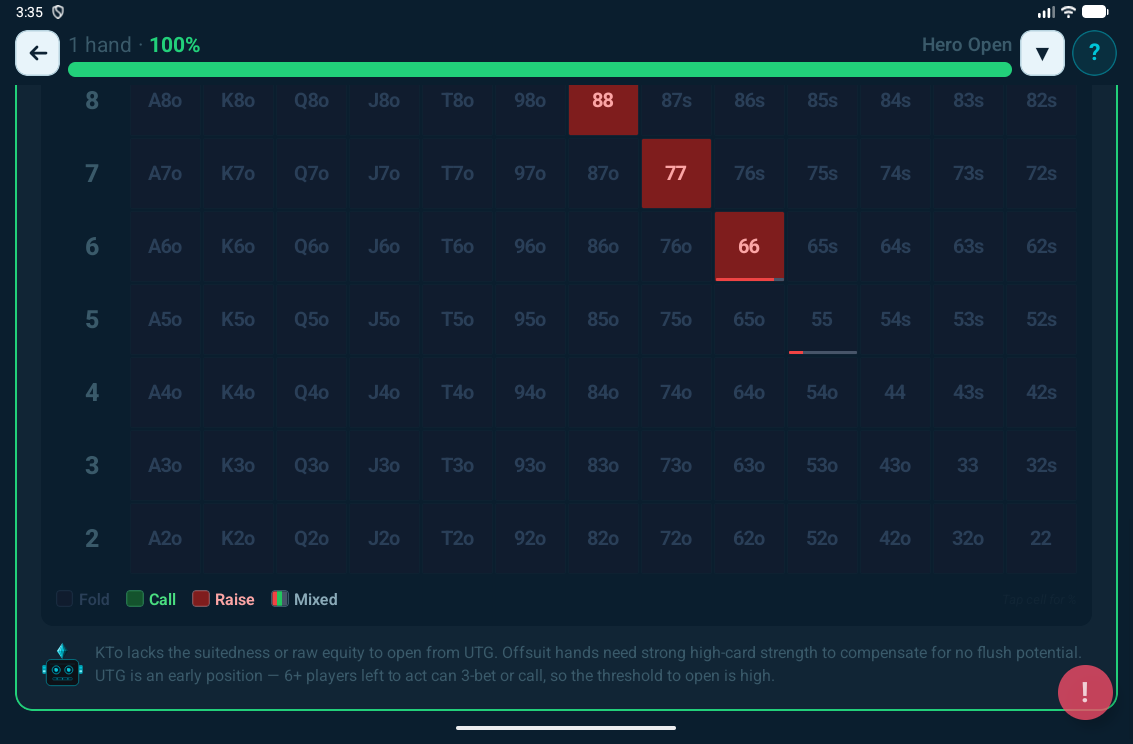This screenshot has height=744, width=1133.
Task: Tap the battery indicator icon
Action: [x=1095, y=12]
